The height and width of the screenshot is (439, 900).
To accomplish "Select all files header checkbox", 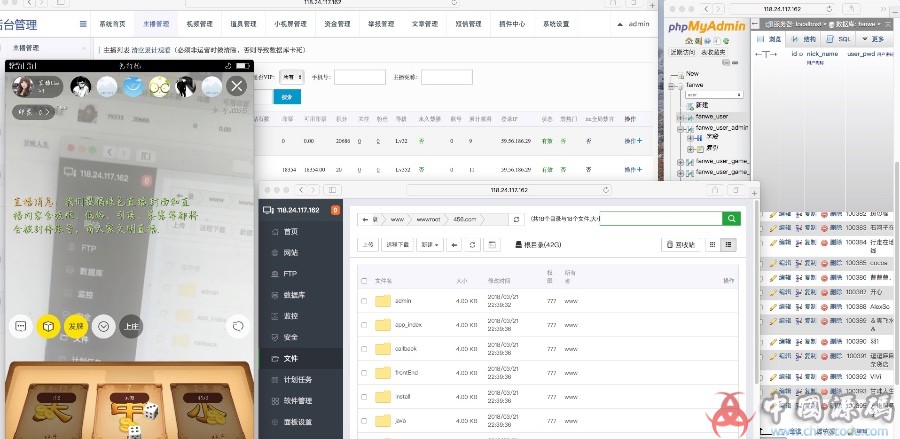I will click(x=364, y=281).
